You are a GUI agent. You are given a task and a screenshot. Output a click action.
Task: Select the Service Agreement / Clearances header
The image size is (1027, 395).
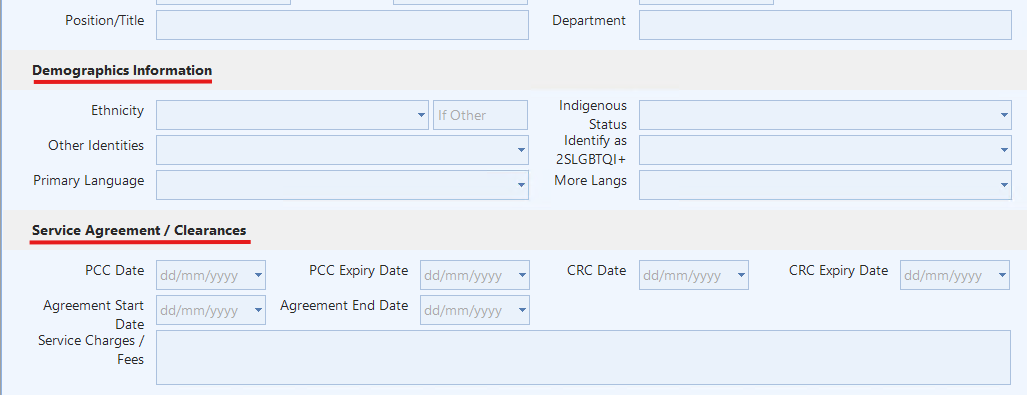pyautogui.click(x=140, y=231)
